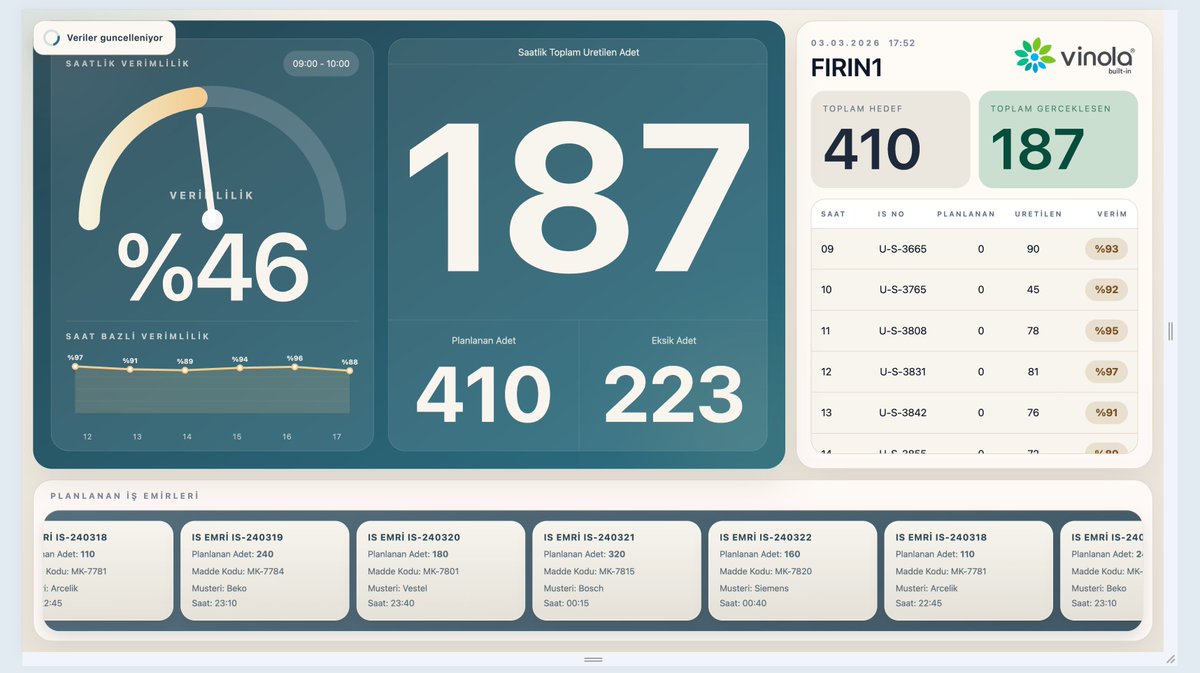
Task: Click the chart data point labeled %89
Action: 185,370
